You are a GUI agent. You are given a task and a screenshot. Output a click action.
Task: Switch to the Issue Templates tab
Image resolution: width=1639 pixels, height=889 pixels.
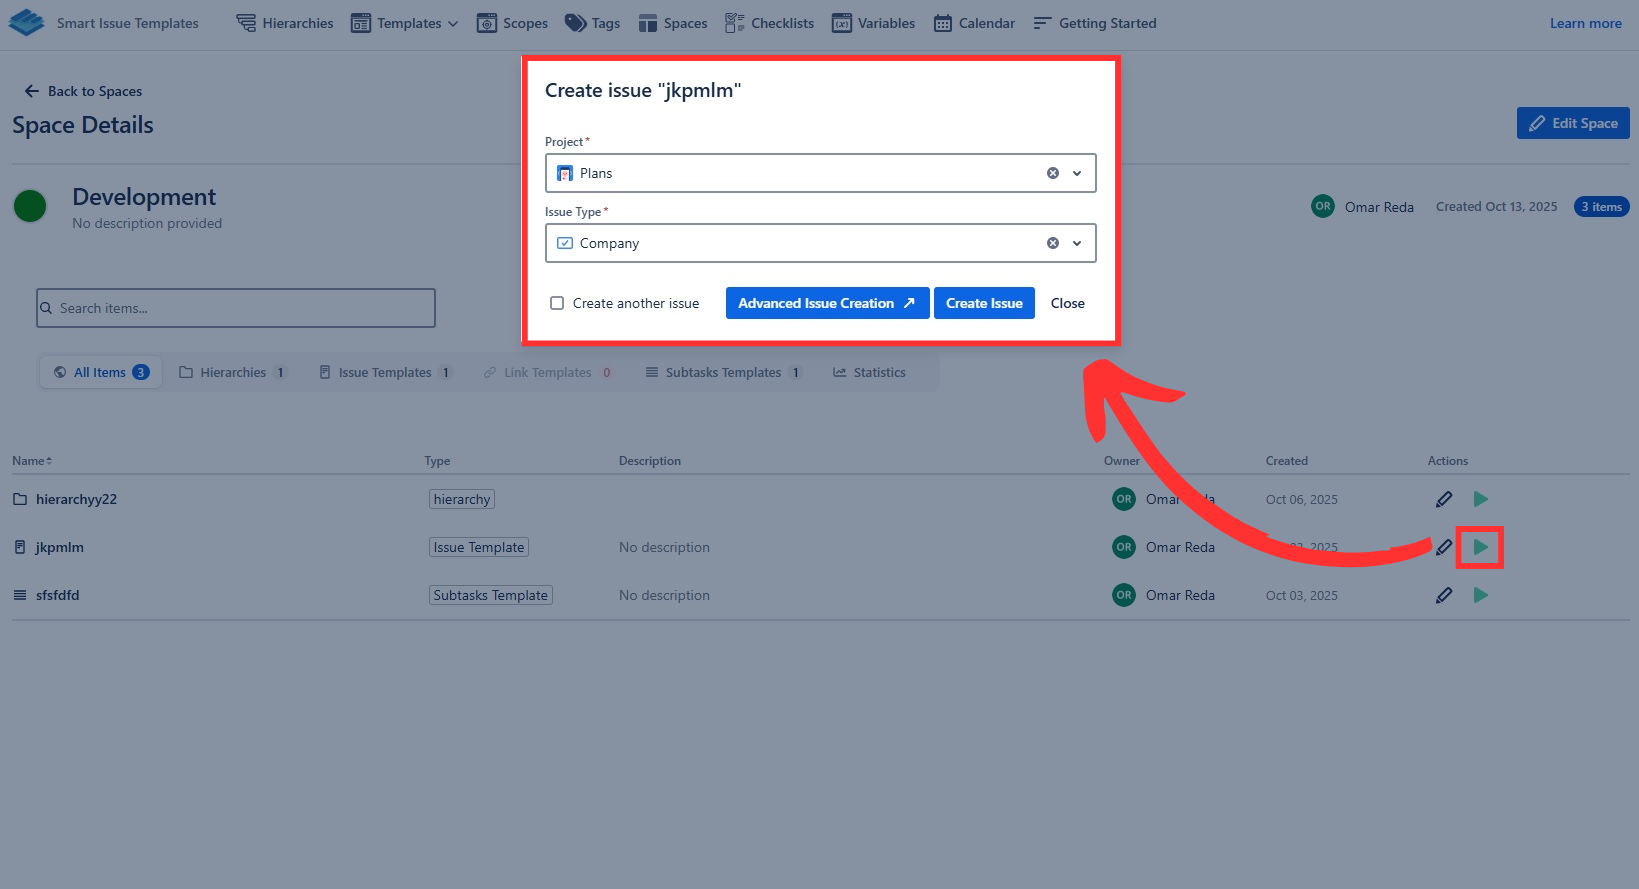(384, 372)
